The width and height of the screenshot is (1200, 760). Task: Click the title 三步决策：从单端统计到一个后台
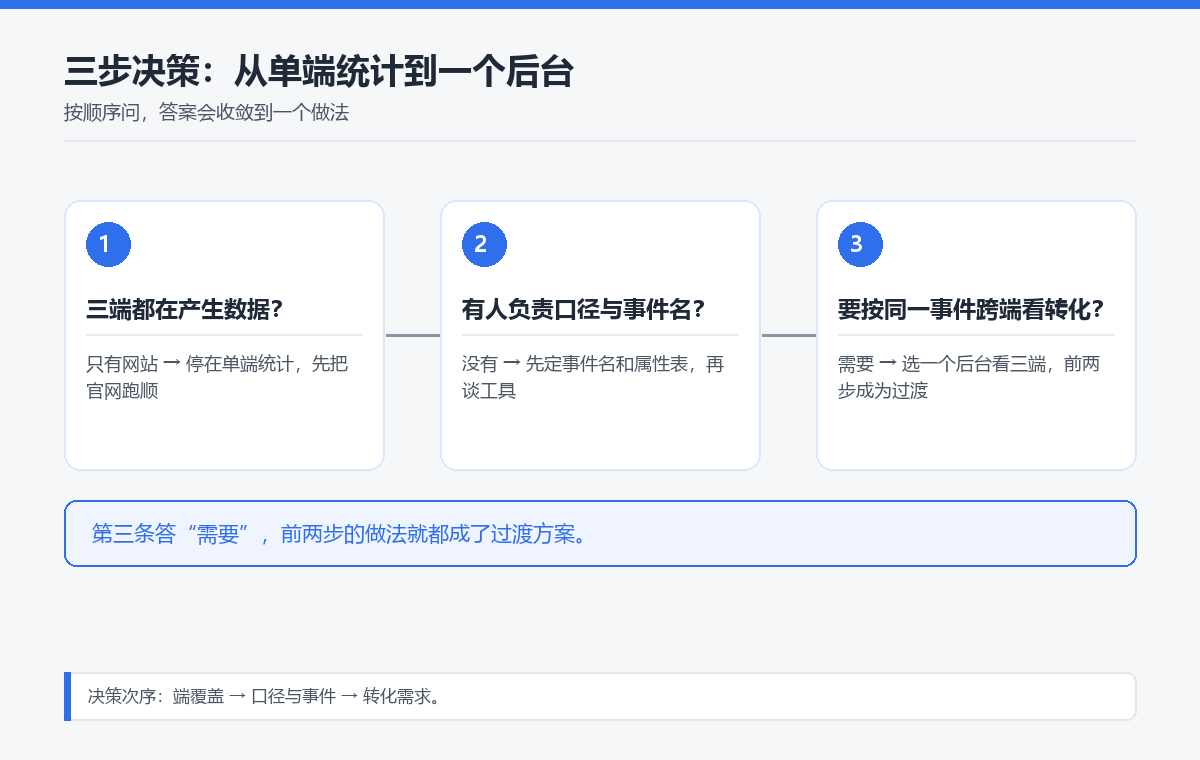pyautogui.click(x=319, y=73)
